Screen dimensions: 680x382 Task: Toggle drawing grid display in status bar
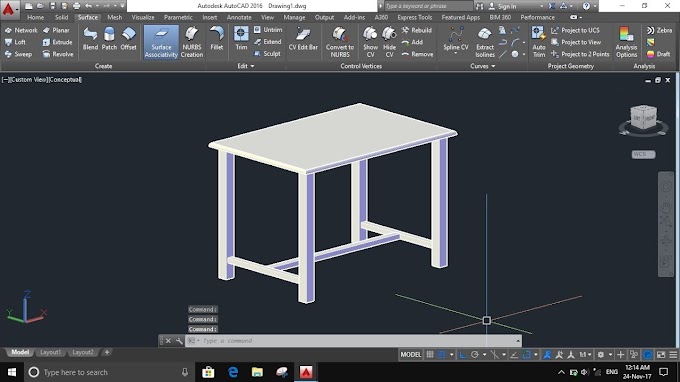point(430,355)
